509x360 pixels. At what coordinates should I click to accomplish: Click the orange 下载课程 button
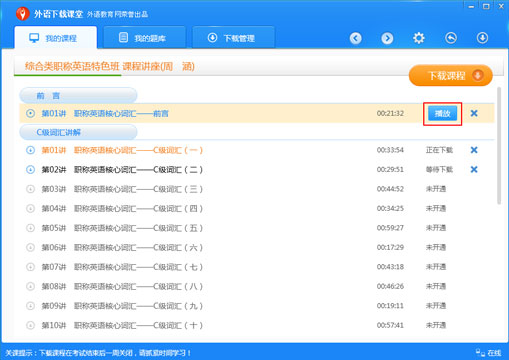tap(451, 76)
